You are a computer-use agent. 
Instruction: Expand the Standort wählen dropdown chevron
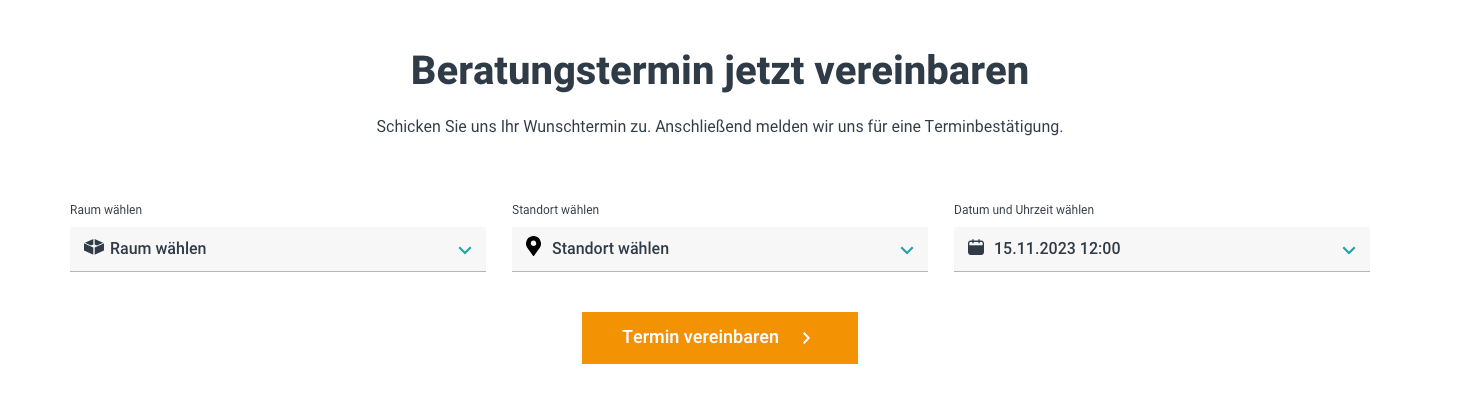(x=907, y=250)
